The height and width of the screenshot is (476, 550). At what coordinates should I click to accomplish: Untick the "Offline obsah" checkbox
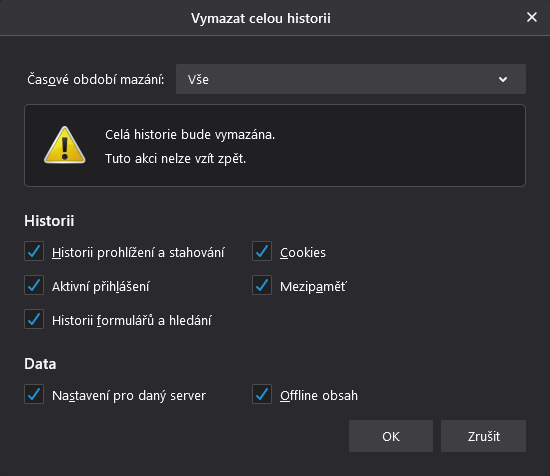pos(262,394)
